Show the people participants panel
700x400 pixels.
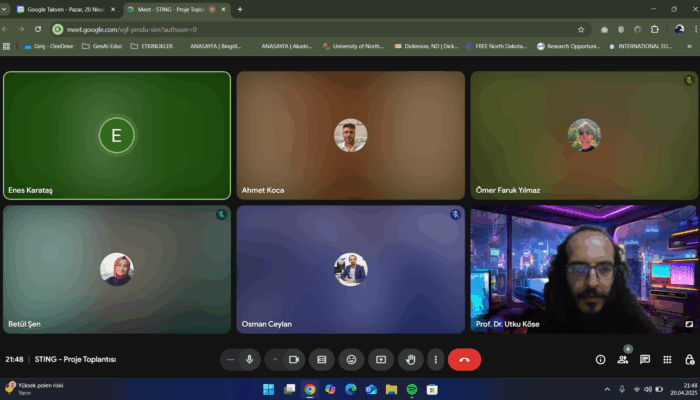(x=622, y=359)
